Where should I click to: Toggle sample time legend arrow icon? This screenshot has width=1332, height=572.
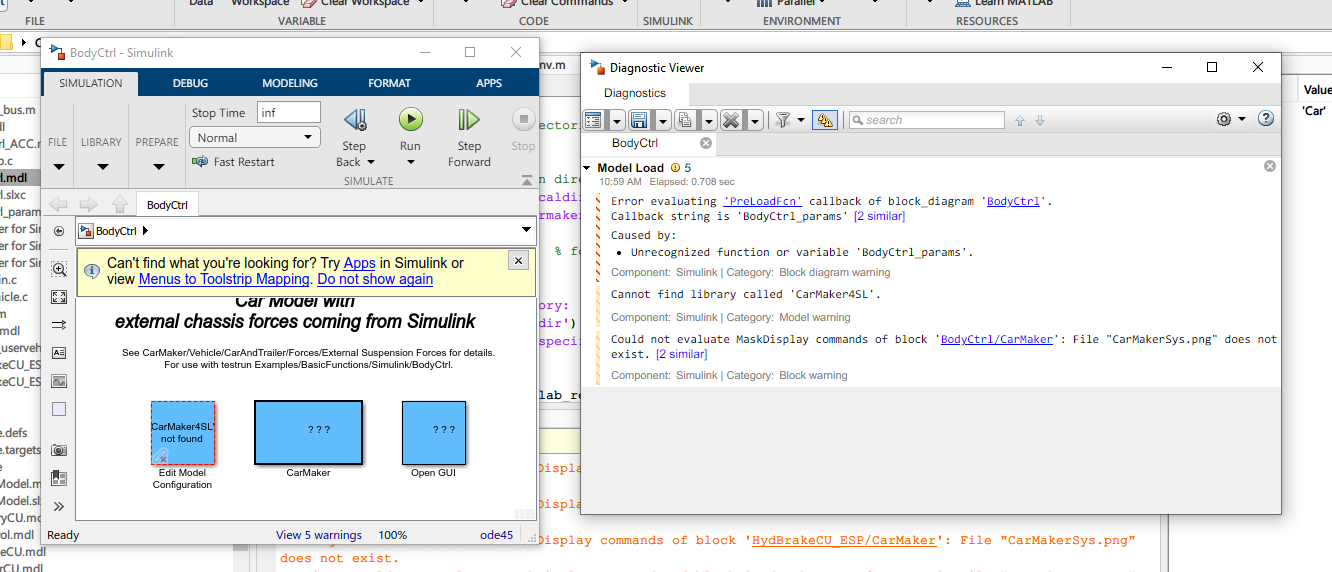pos(59,325)
